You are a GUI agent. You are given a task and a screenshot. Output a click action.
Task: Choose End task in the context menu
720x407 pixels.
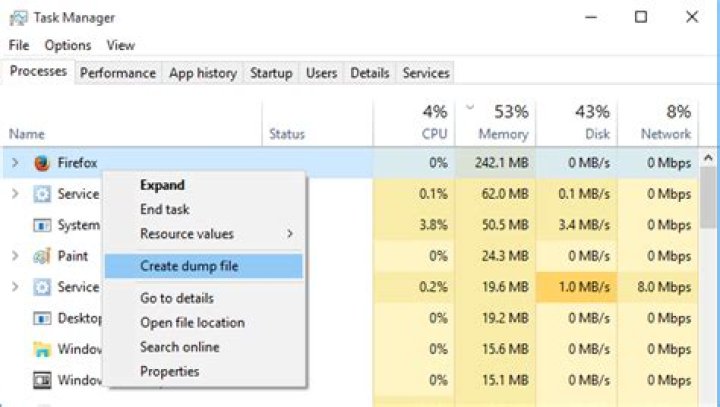coord(164,209)
